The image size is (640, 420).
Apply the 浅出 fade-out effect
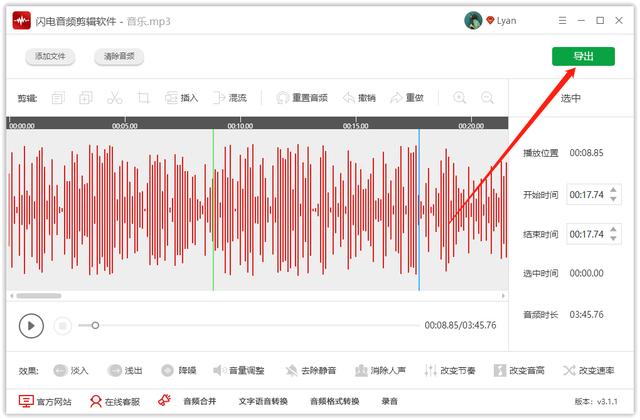[125, 371]
